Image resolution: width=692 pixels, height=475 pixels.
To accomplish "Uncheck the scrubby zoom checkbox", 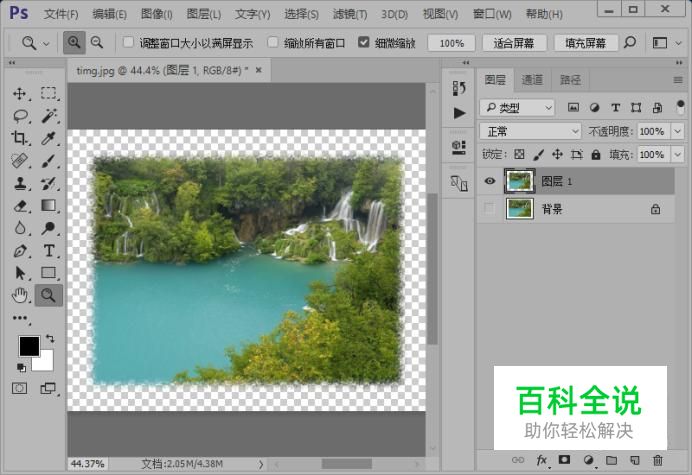I will 363,42.
